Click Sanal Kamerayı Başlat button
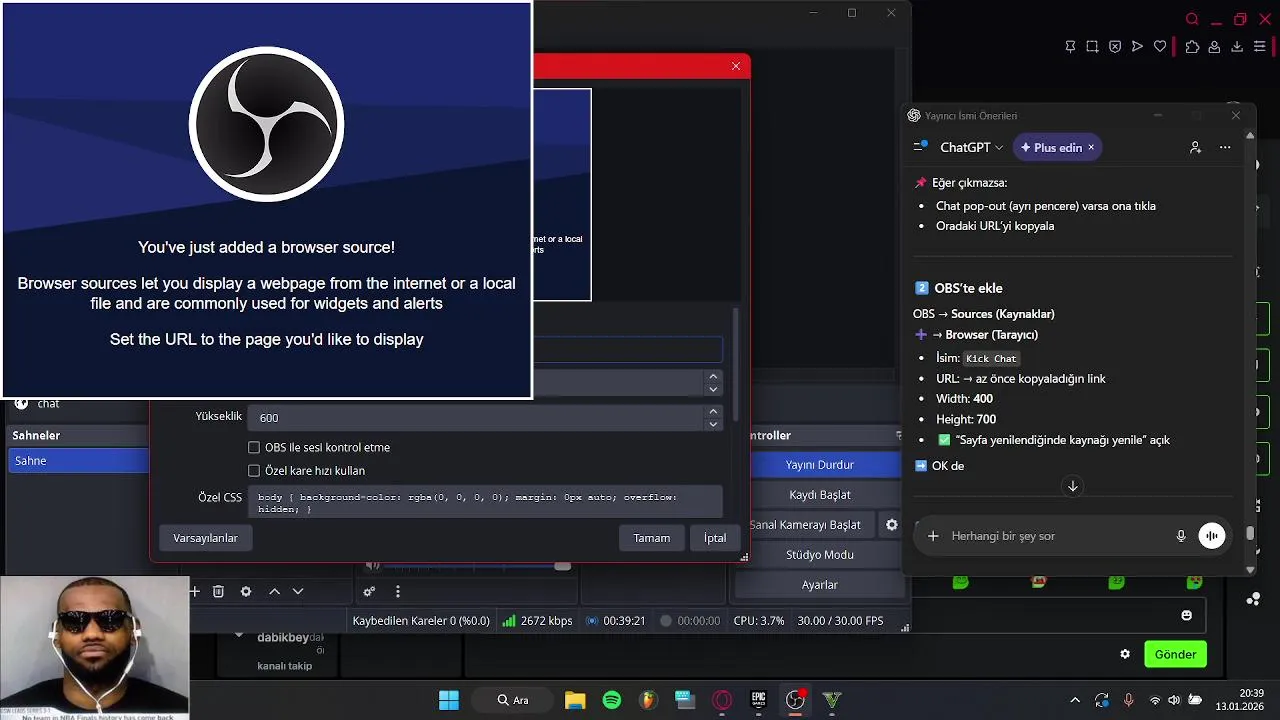Screen dimensions: 1280x720 click(812, 525)
